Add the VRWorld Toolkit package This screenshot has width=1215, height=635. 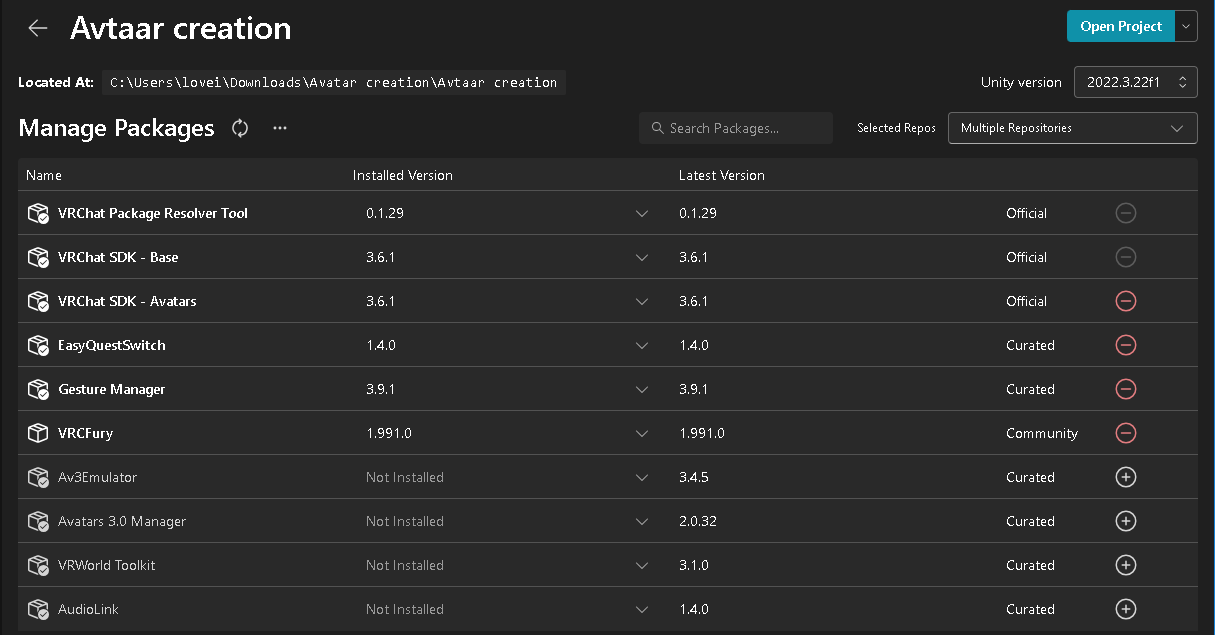pyautogui.click(x=1125, y=565)
